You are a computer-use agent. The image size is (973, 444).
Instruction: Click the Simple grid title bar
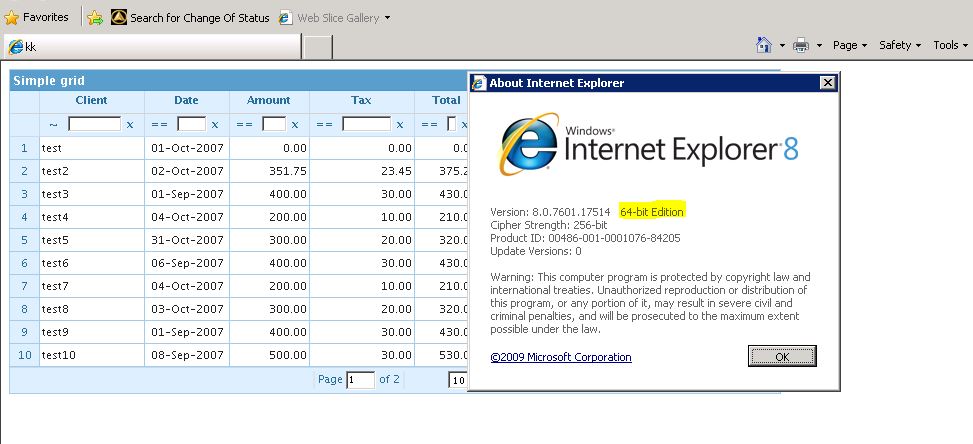click(239, 81)
